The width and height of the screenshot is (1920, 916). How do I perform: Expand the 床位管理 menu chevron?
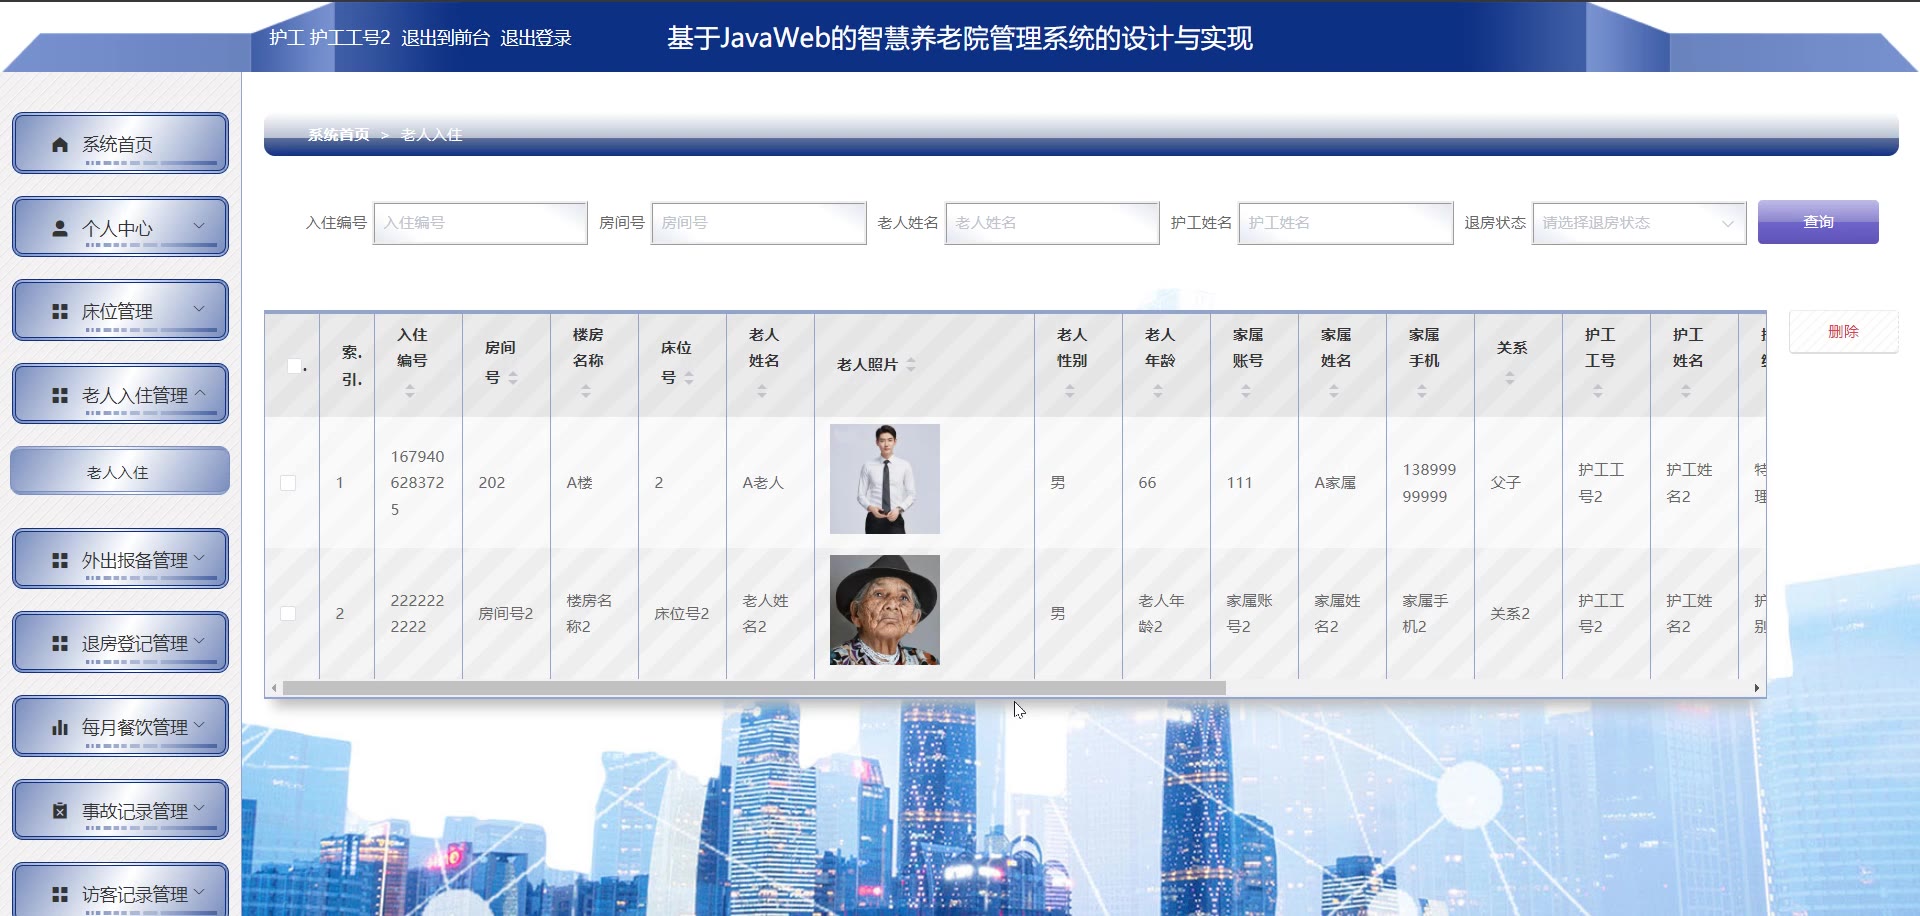pos(199,309)
